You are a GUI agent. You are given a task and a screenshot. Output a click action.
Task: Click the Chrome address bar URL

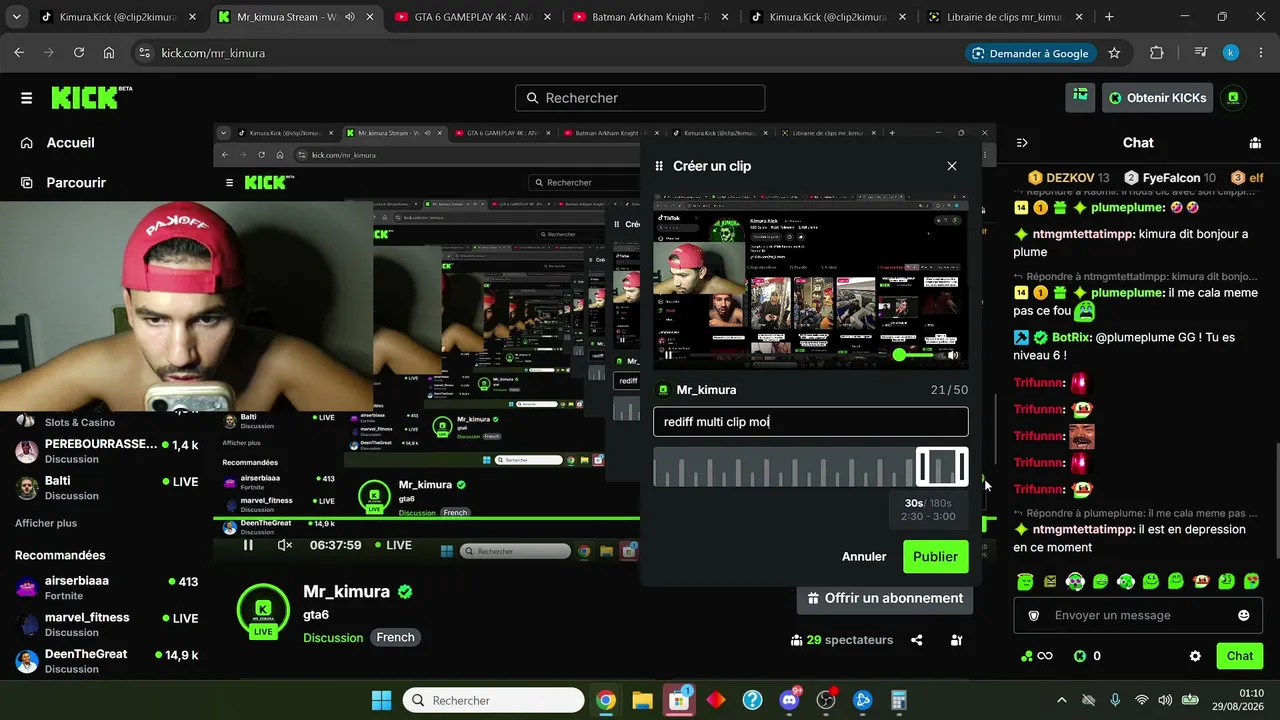pos(213,53)
